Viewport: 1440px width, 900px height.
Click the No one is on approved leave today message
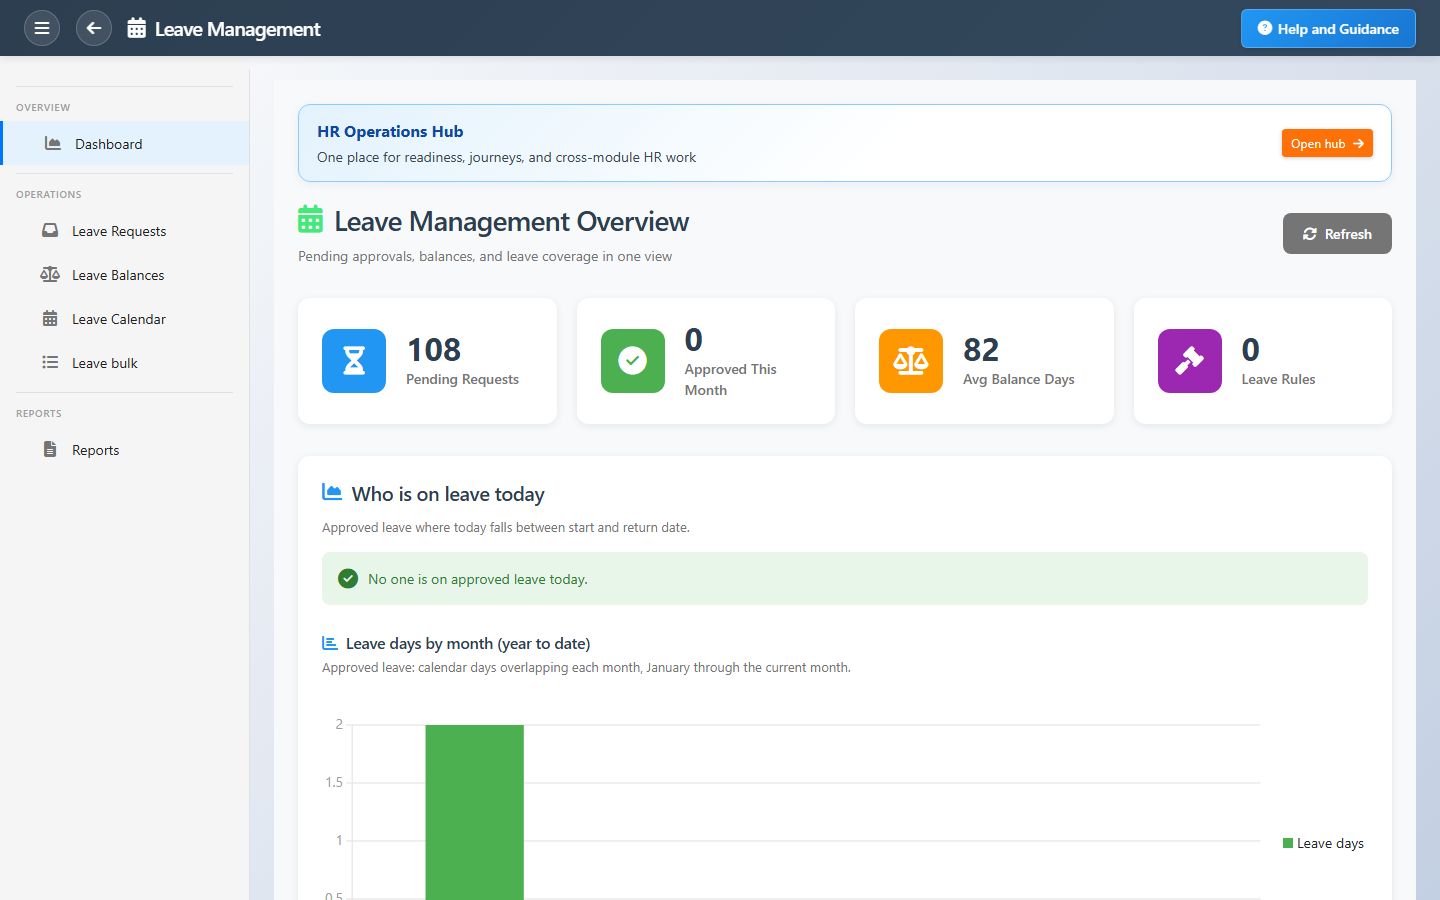[478, 579]
